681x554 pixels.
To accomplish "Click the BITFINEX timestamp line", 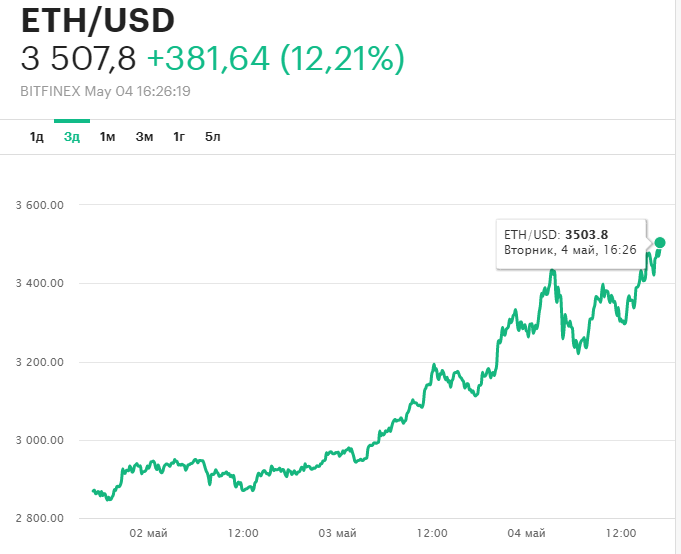I will (x=106, y=91).
